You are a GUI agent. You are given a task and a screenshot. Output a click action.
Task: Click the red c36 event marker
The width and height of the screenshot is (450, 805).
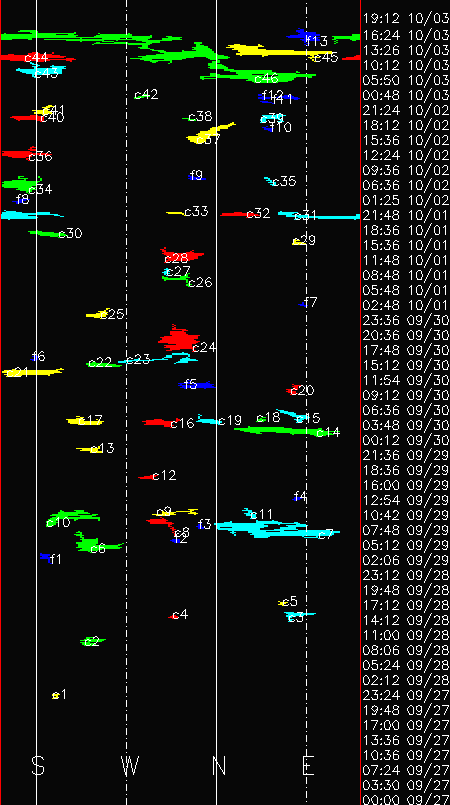19,153
